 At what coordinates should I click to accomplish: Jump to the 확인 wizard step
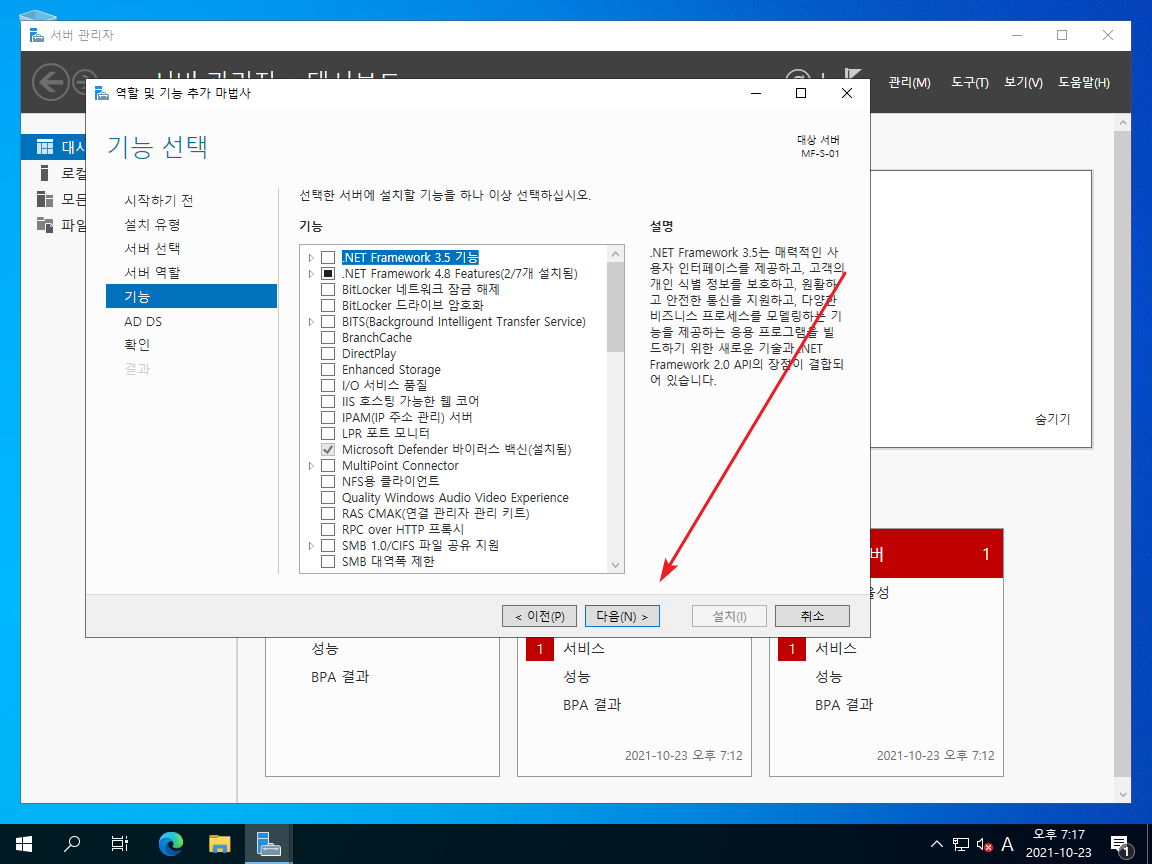point(137,345)
